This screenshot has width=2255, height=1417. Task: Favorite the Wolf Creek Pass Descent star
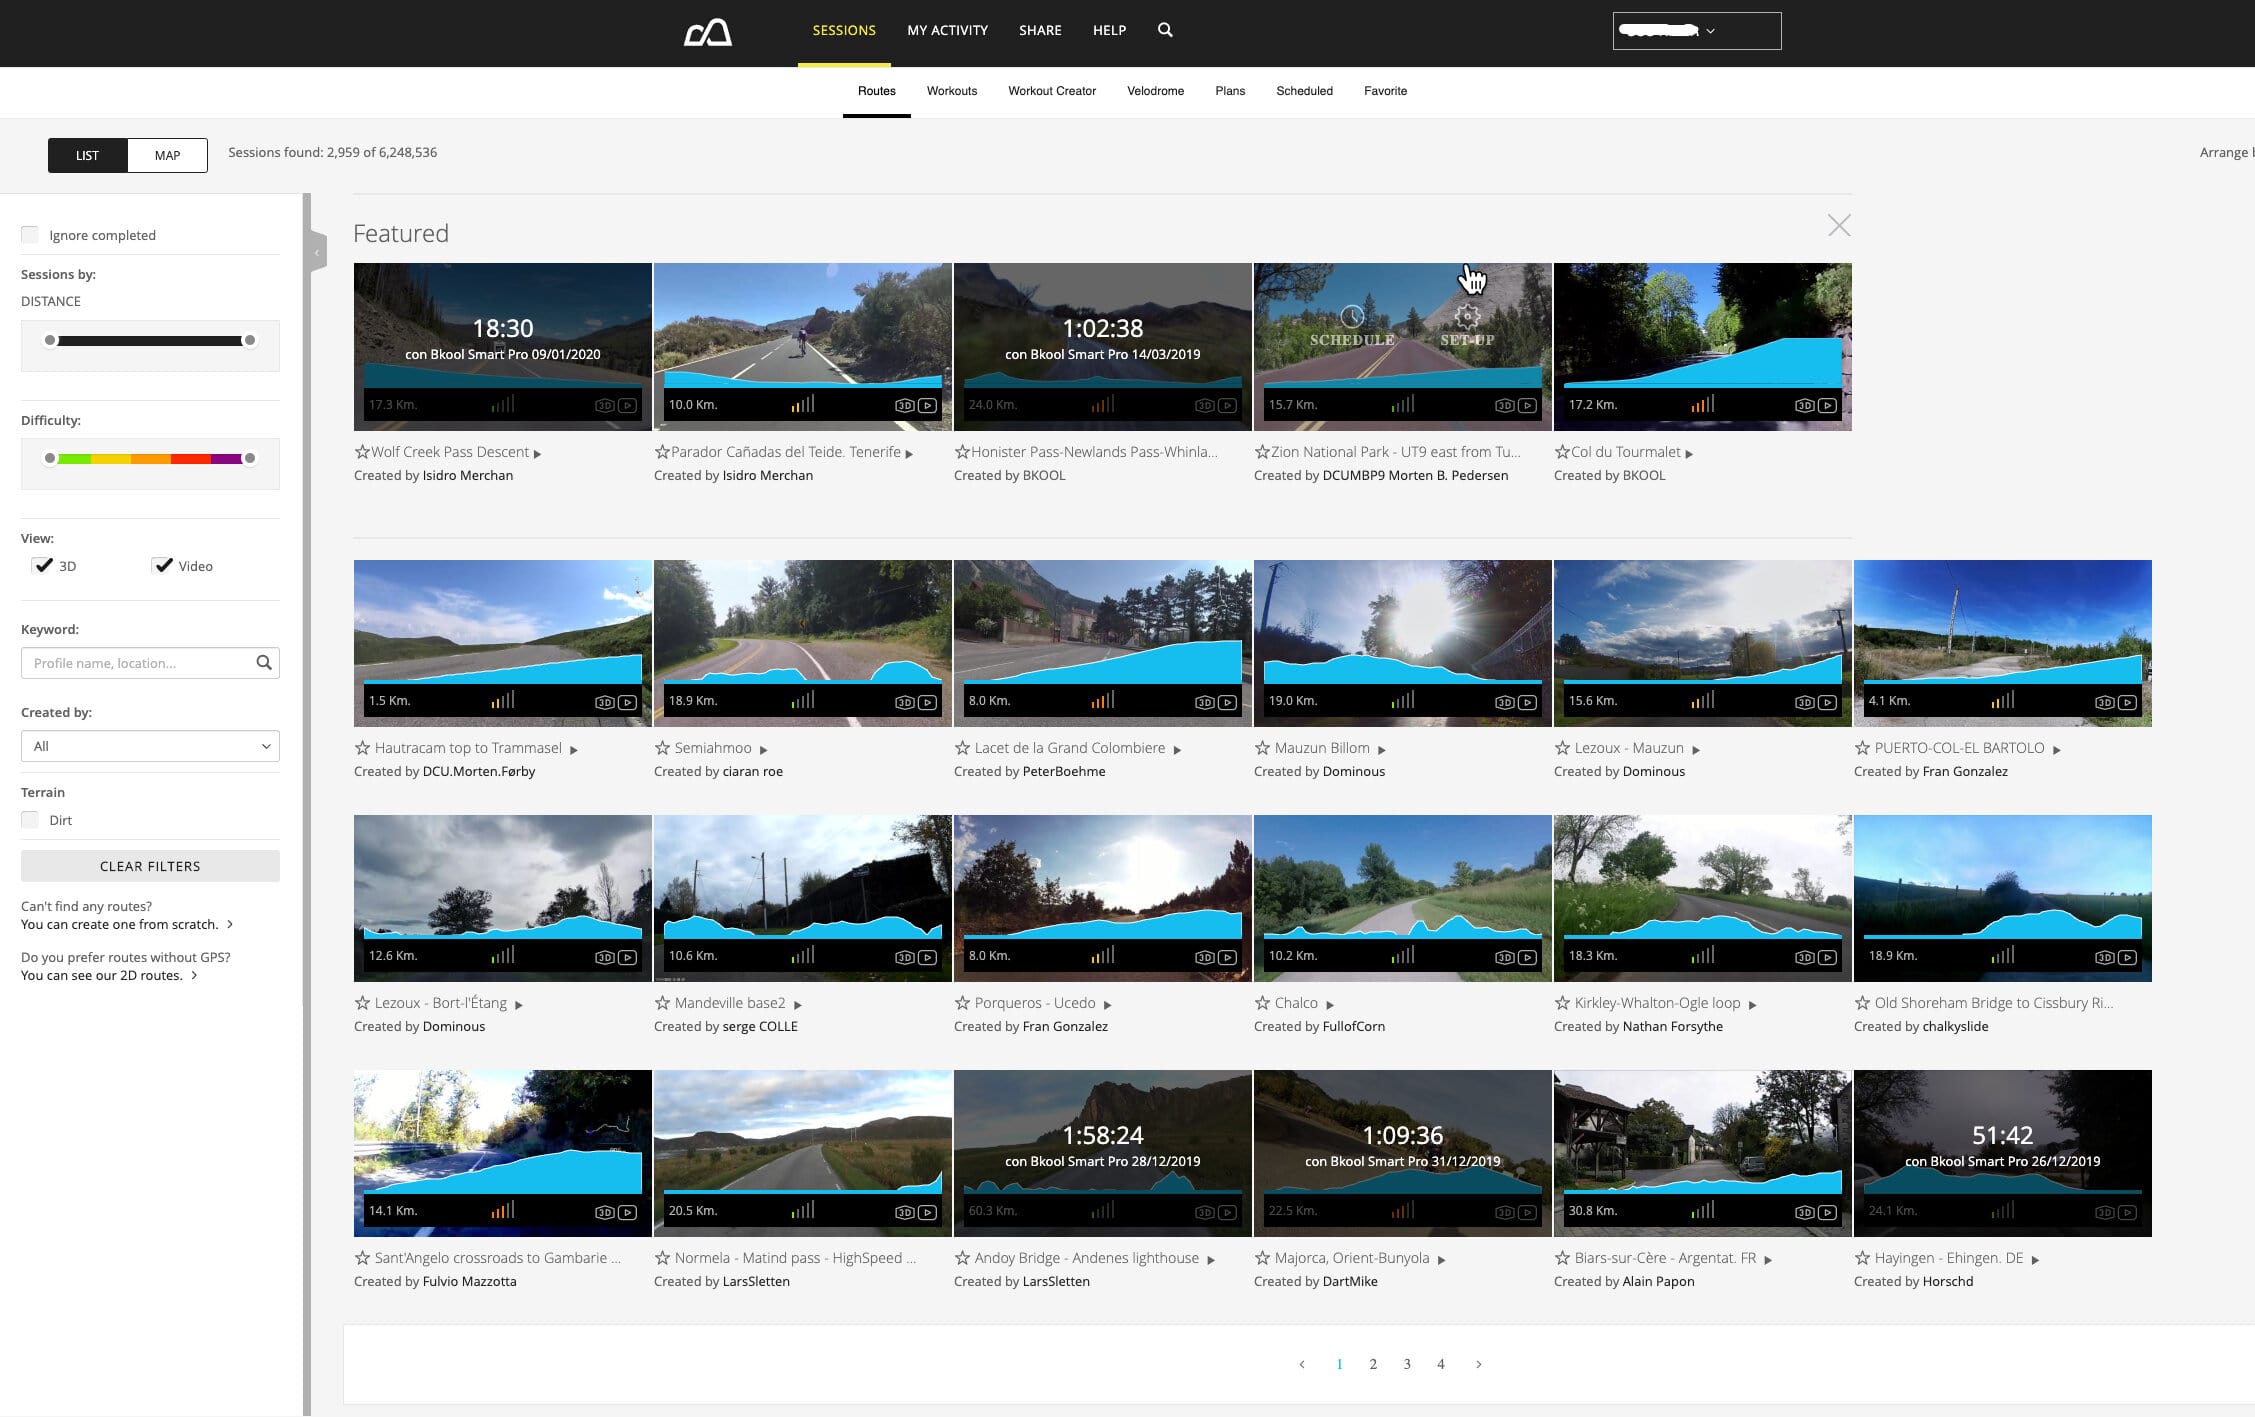coord(362,452)
